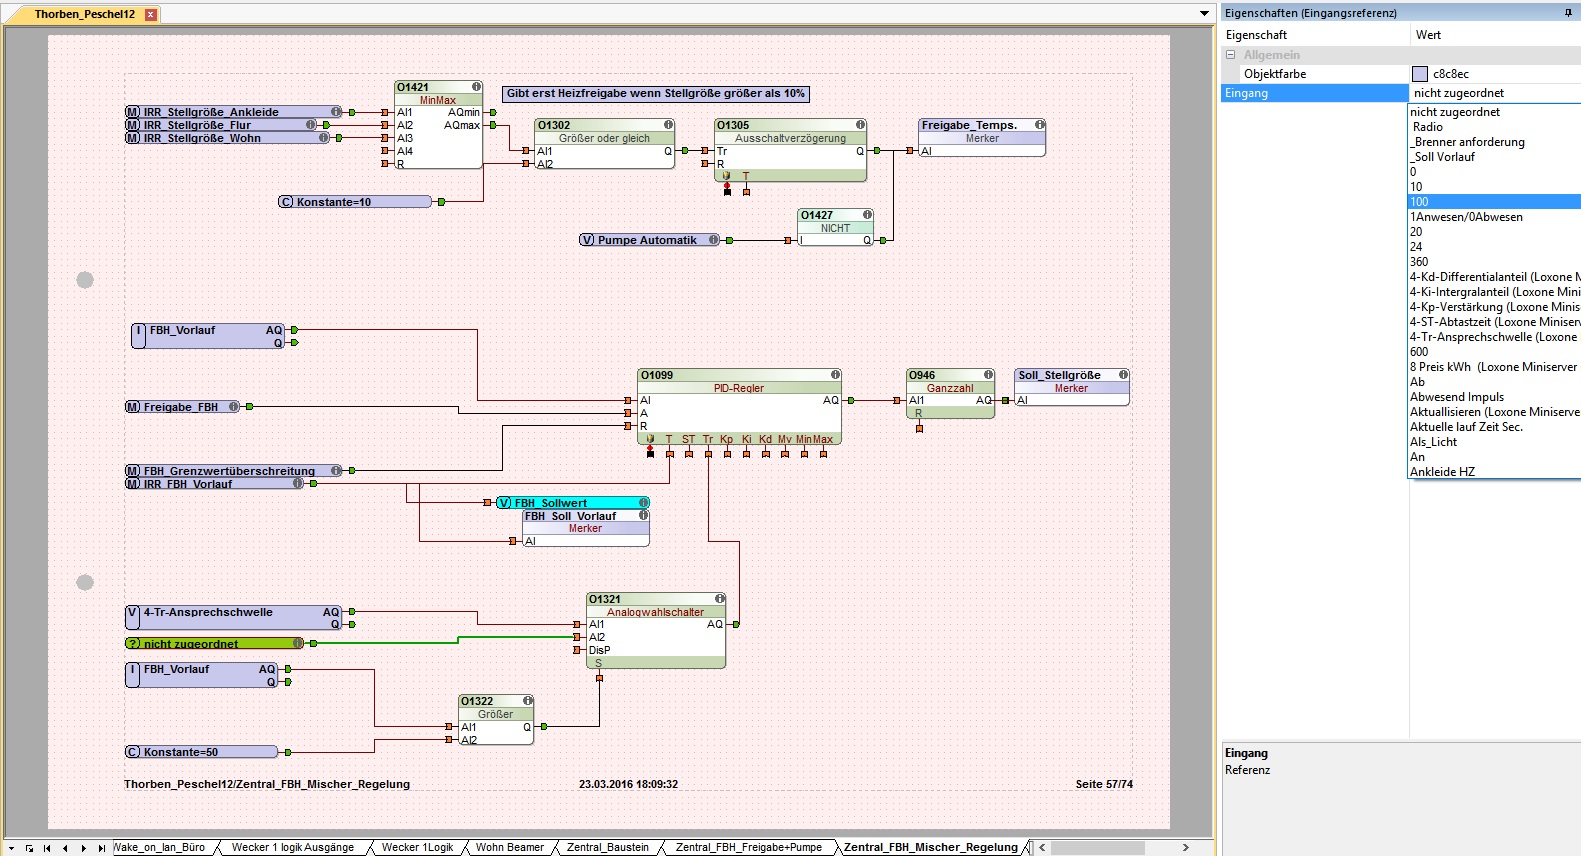Switch to the Zentral_Baustein page tab
Viewport: 1581px width, 856px height.
coord(607,847)
